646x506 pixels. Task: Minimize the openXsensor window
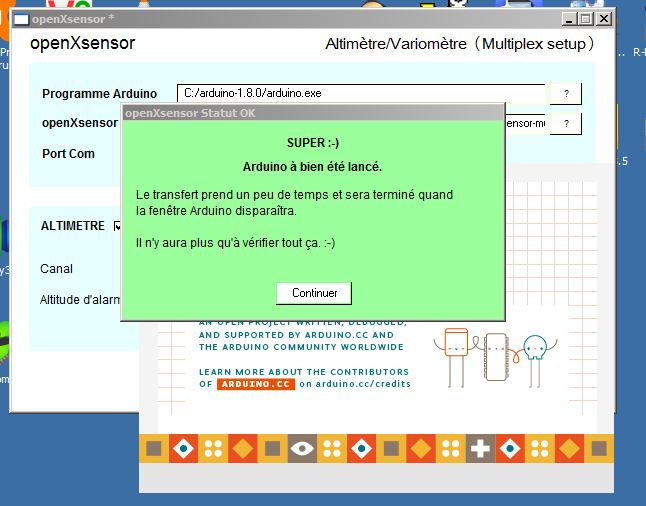pos(569,19)
